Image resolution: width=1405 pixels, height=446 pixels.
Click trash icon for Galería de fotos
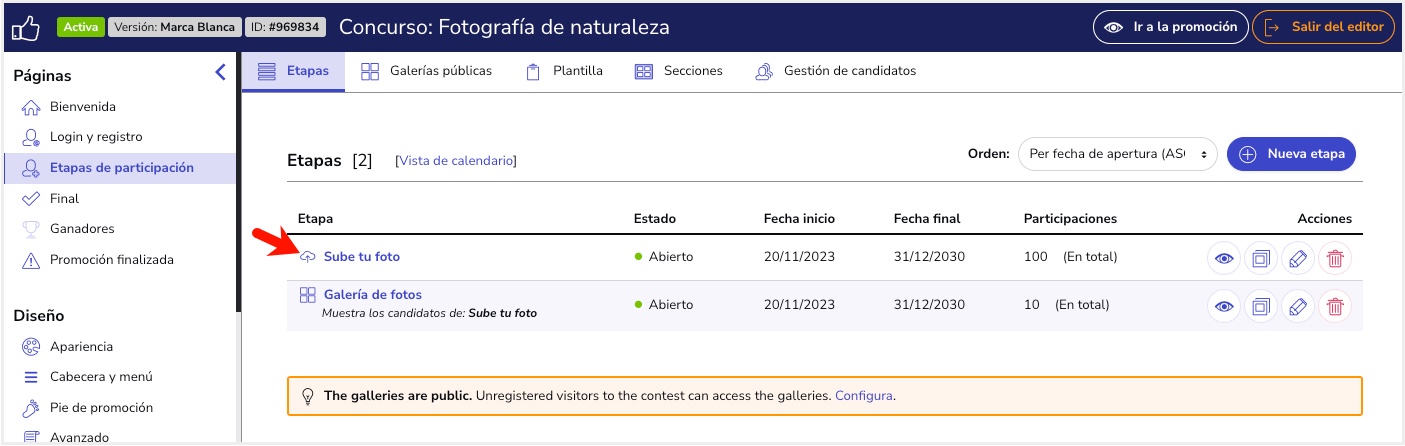click(x=1334, y=306)
